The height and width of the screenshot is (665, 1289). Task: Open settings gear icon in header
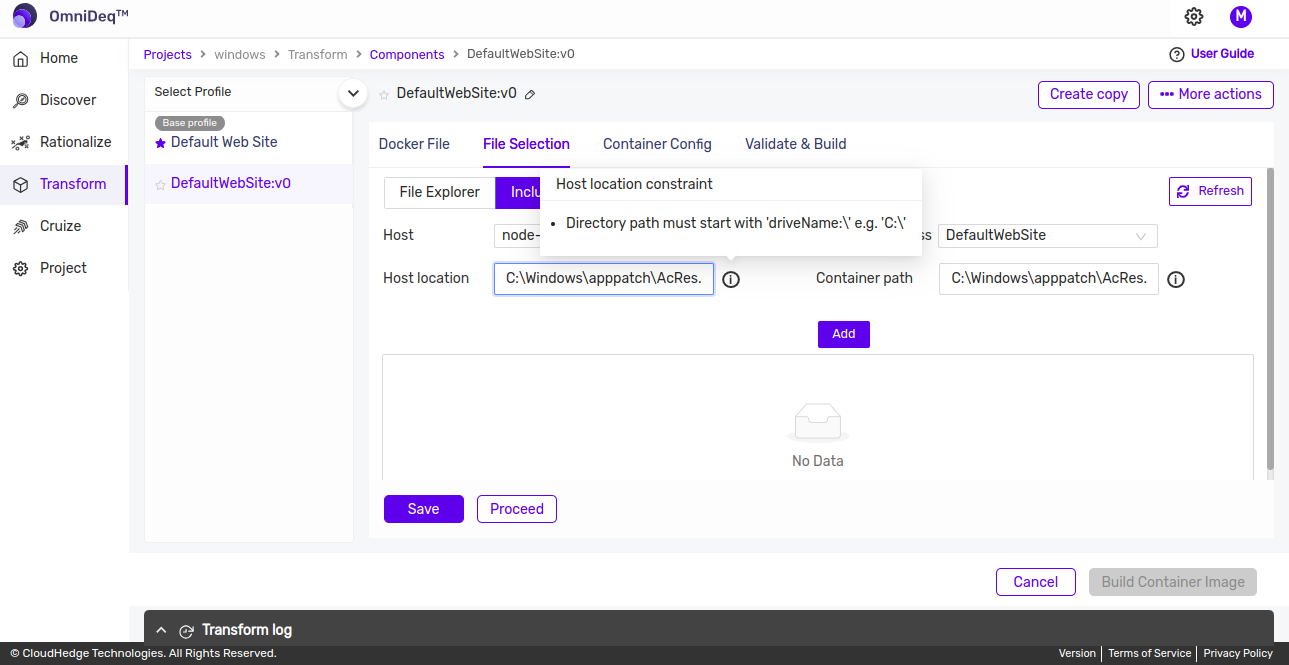pyautogui.click(x=1193, y=17)
